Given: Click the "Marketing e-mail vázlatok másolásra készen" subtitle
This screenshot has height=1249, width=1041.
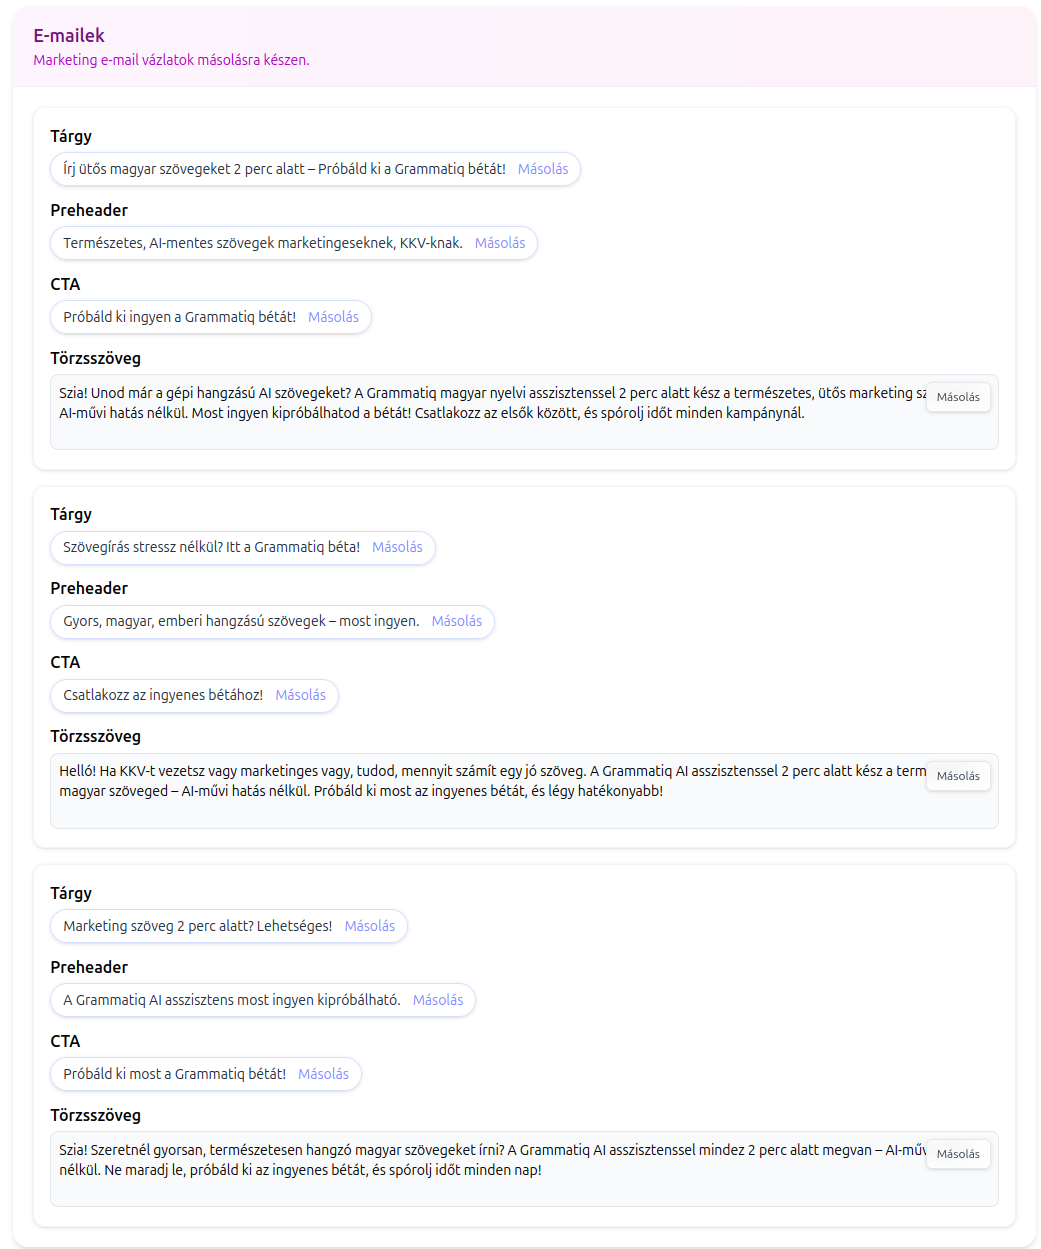Looking at the screenshot, I should 171,60.
